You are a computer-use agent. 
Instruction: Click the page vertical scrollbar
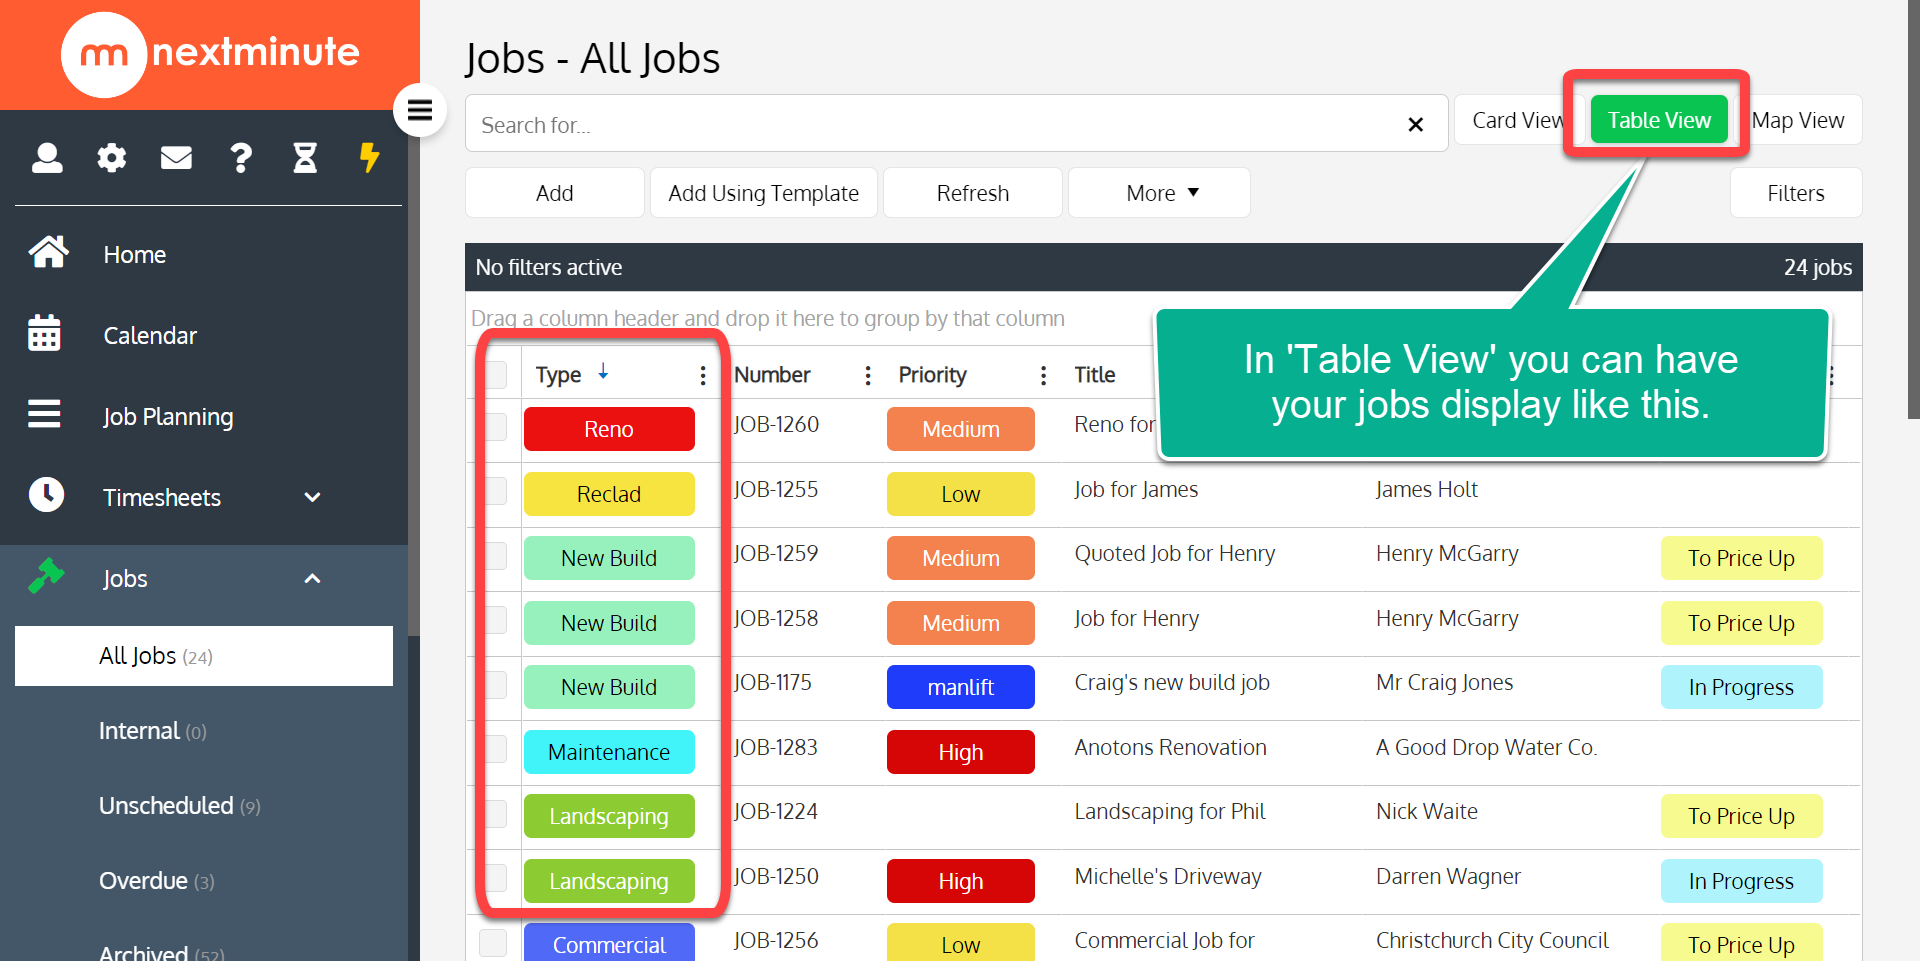point(1913,210)
